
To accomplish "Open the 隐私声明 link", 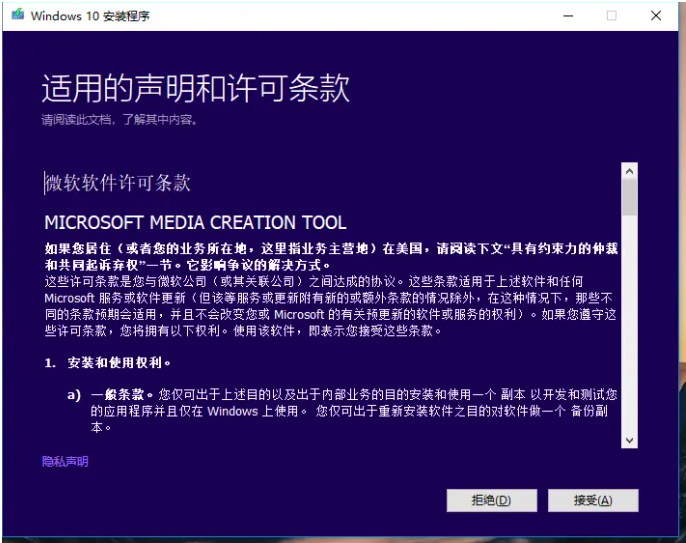I will (x=65, y=461).
